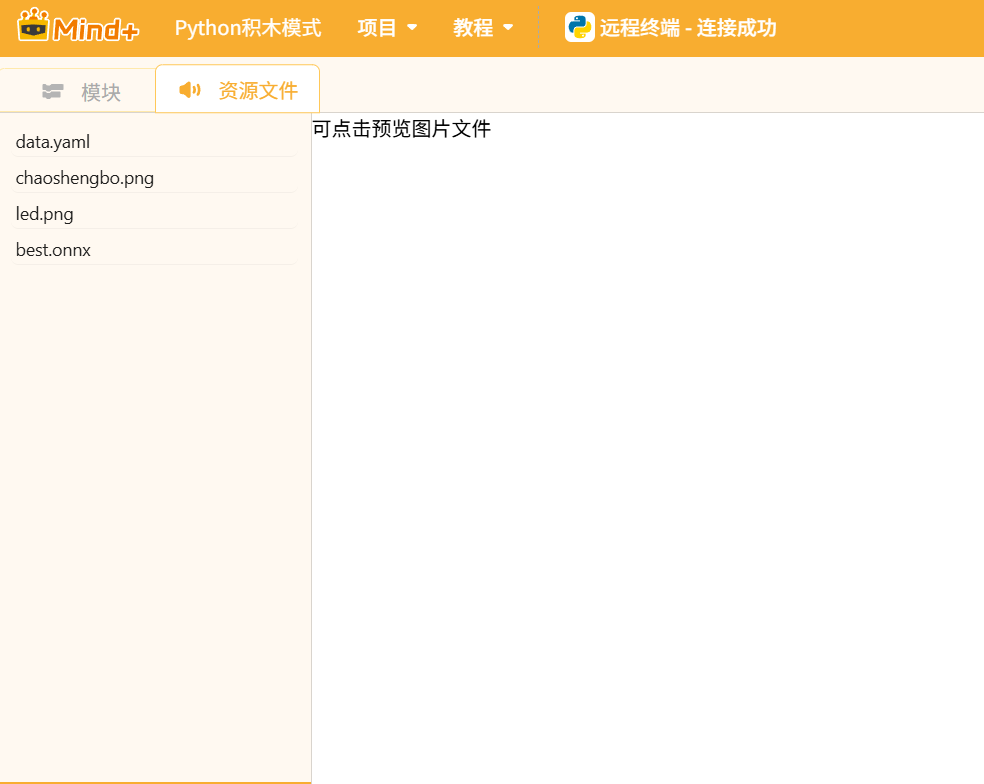Click the speaker icon on 资源文件 tab
This screenshot has height=784, width=984.
pyautogui.click(x=189, y=90)
